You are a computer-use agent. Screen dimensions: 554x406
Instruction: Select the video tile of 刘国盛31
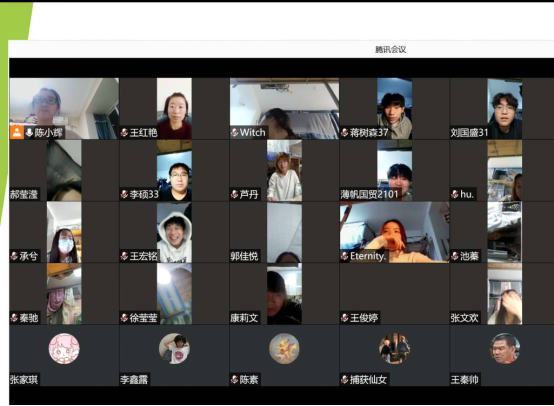pyautogui.click(x=505, y=108)
